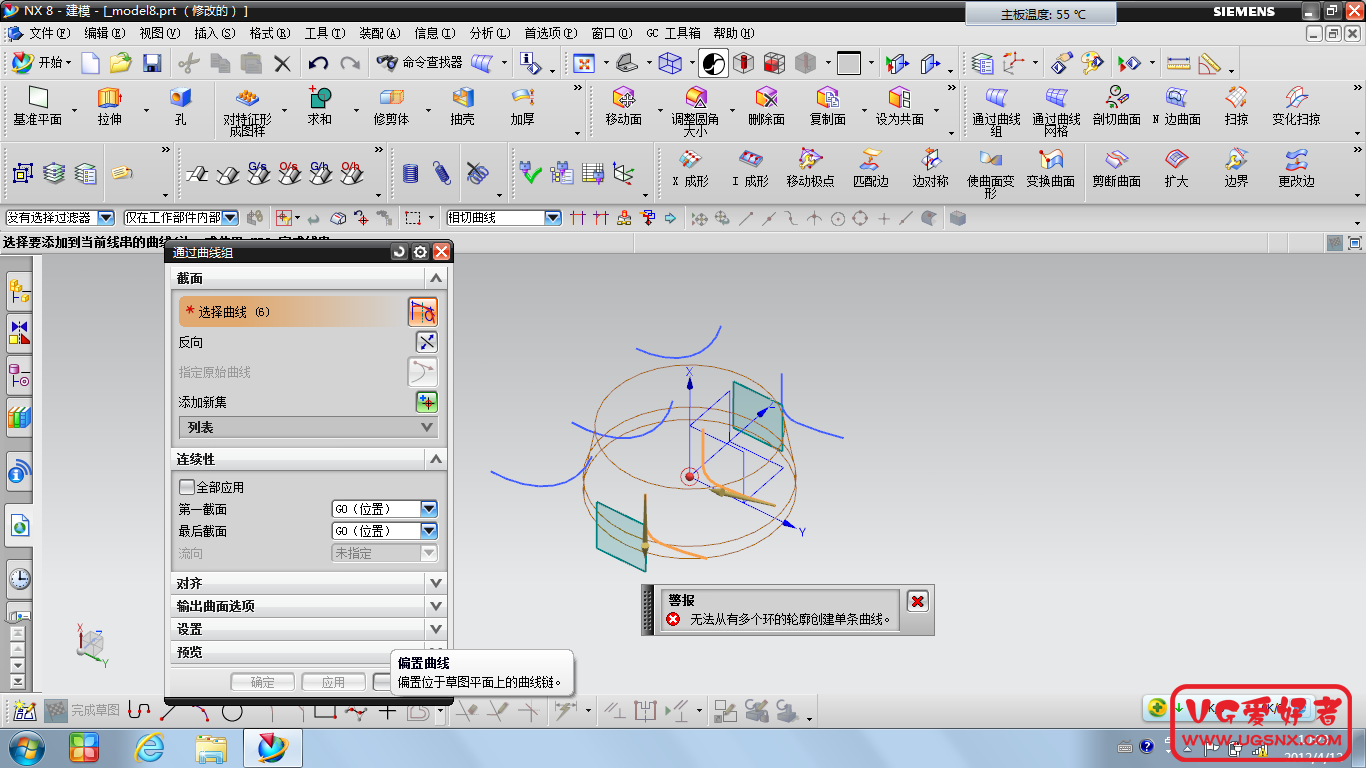Open the 文件(F) menu
This screenshot has height=768, width=1366.
pyautogui.click(x=49, y=33)
